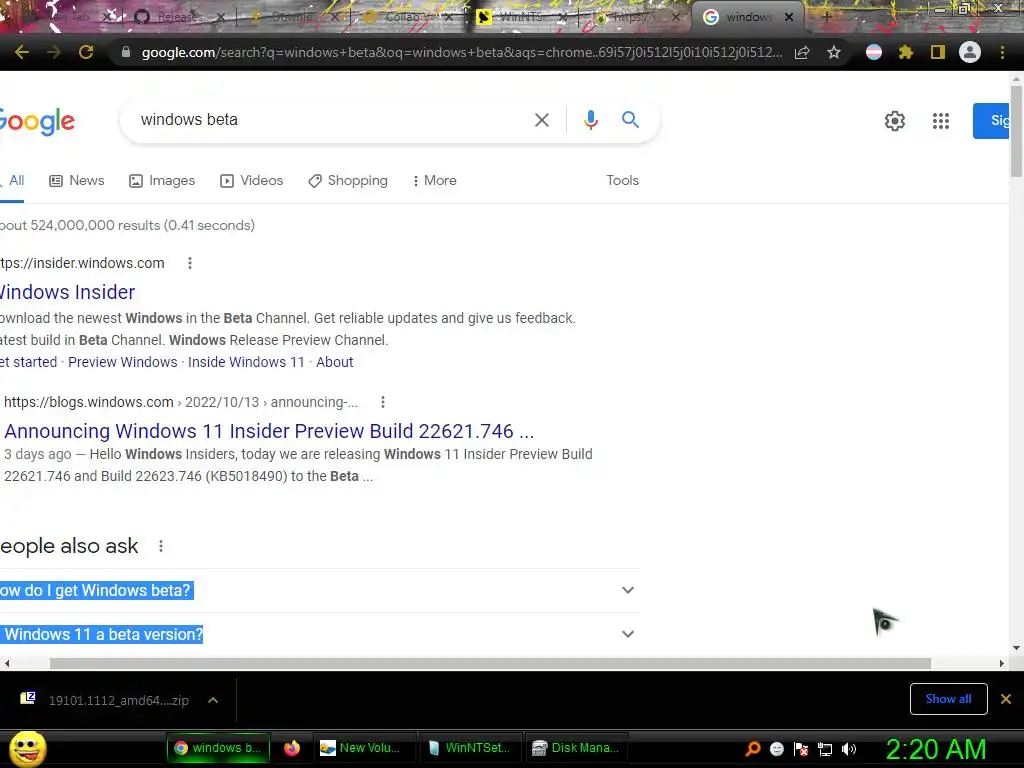Open the tray security flag icon
Screen dimensions: 1024x768
click(801, 749)
